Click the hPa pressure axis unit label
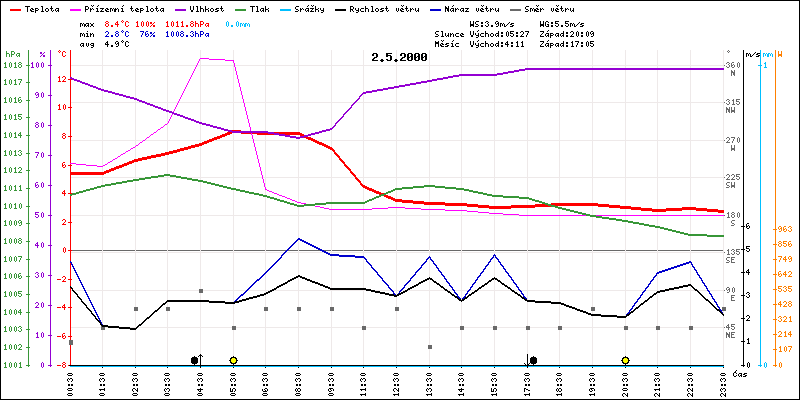Screen dimensions: 800x400 click(x=12, y=53)
